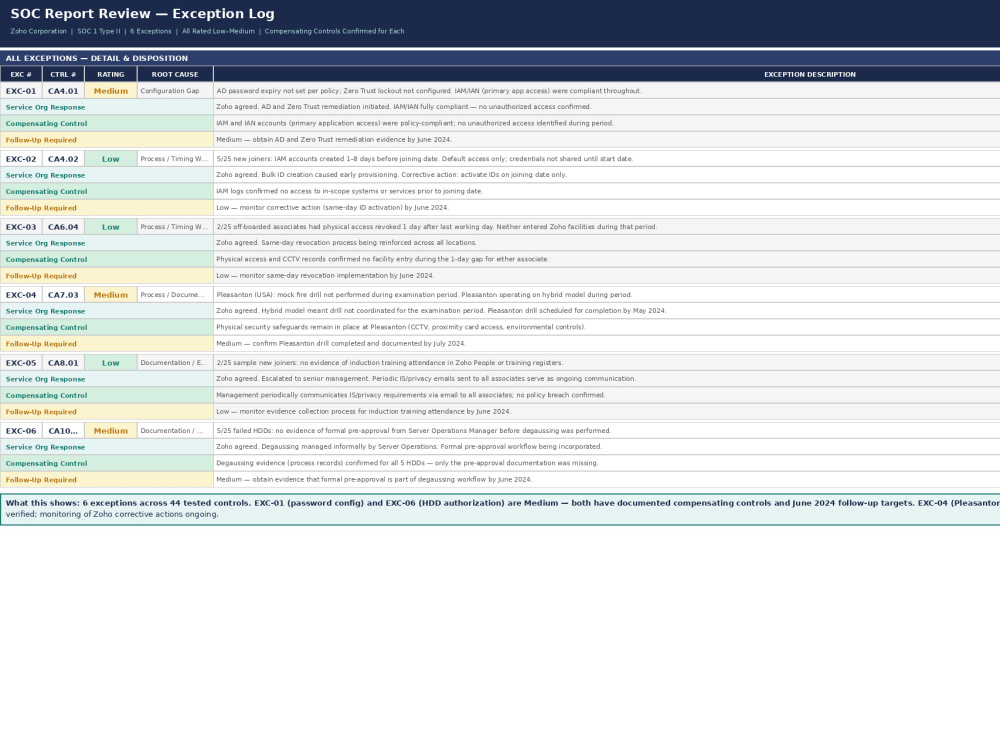Viewport: 1000px width, 750px height.
Task: Click Service Org Response label under EXC-03
Action: [107, 243]
